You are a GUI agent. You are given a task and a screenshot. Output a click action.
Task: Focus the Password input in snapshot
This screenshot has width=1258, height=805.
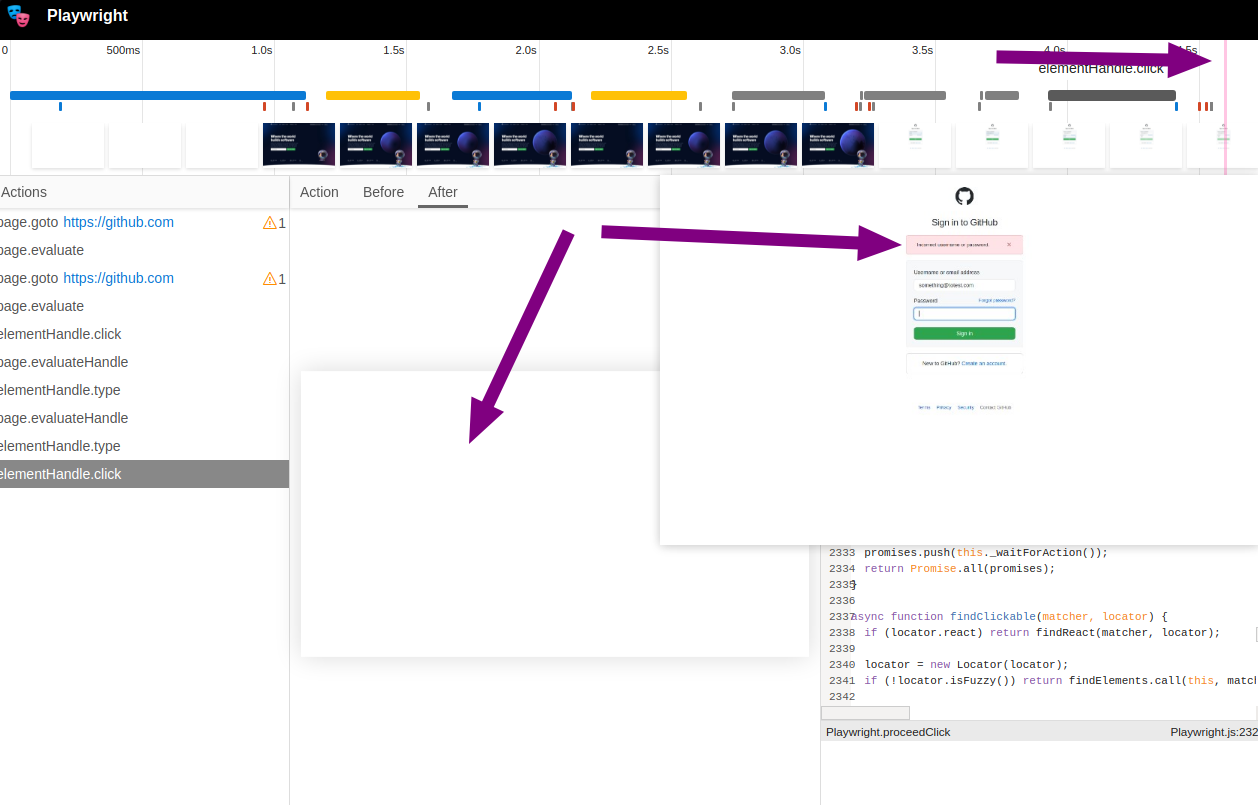(964, 313)
